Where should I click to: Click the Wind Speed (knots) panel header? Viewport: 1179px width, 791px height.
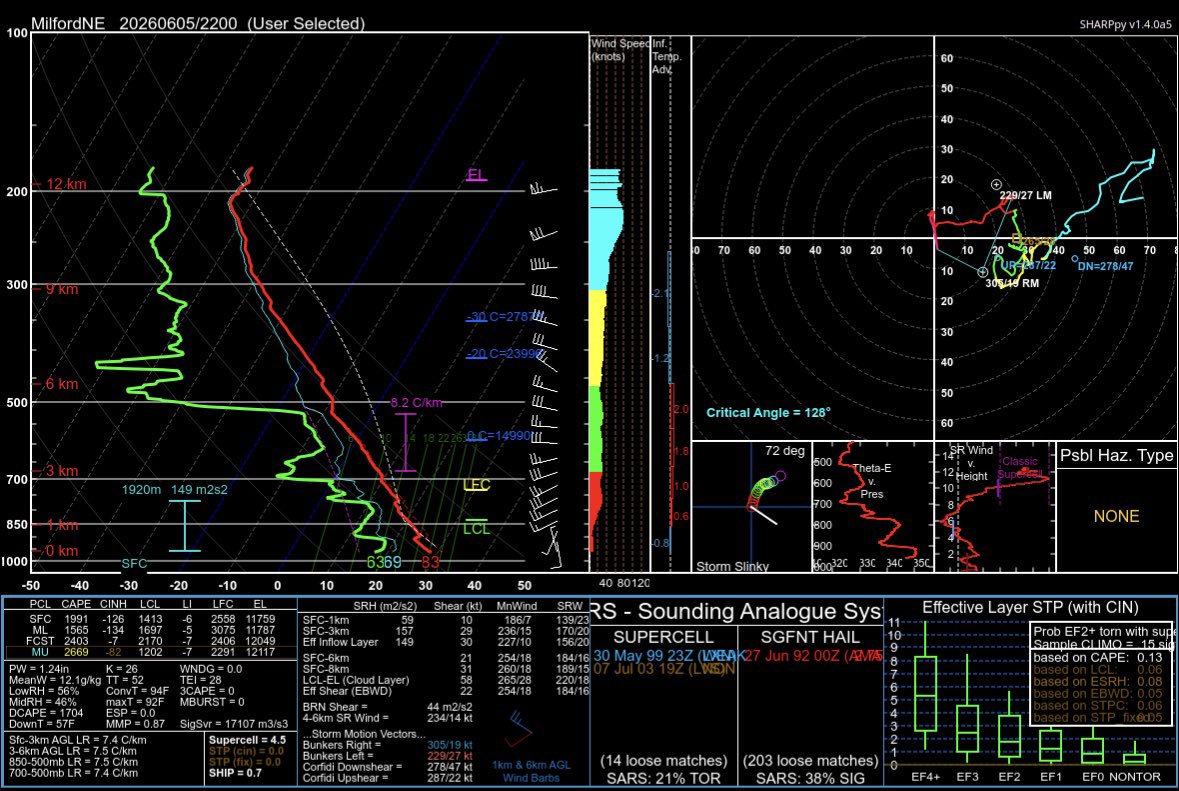point(620,50)
